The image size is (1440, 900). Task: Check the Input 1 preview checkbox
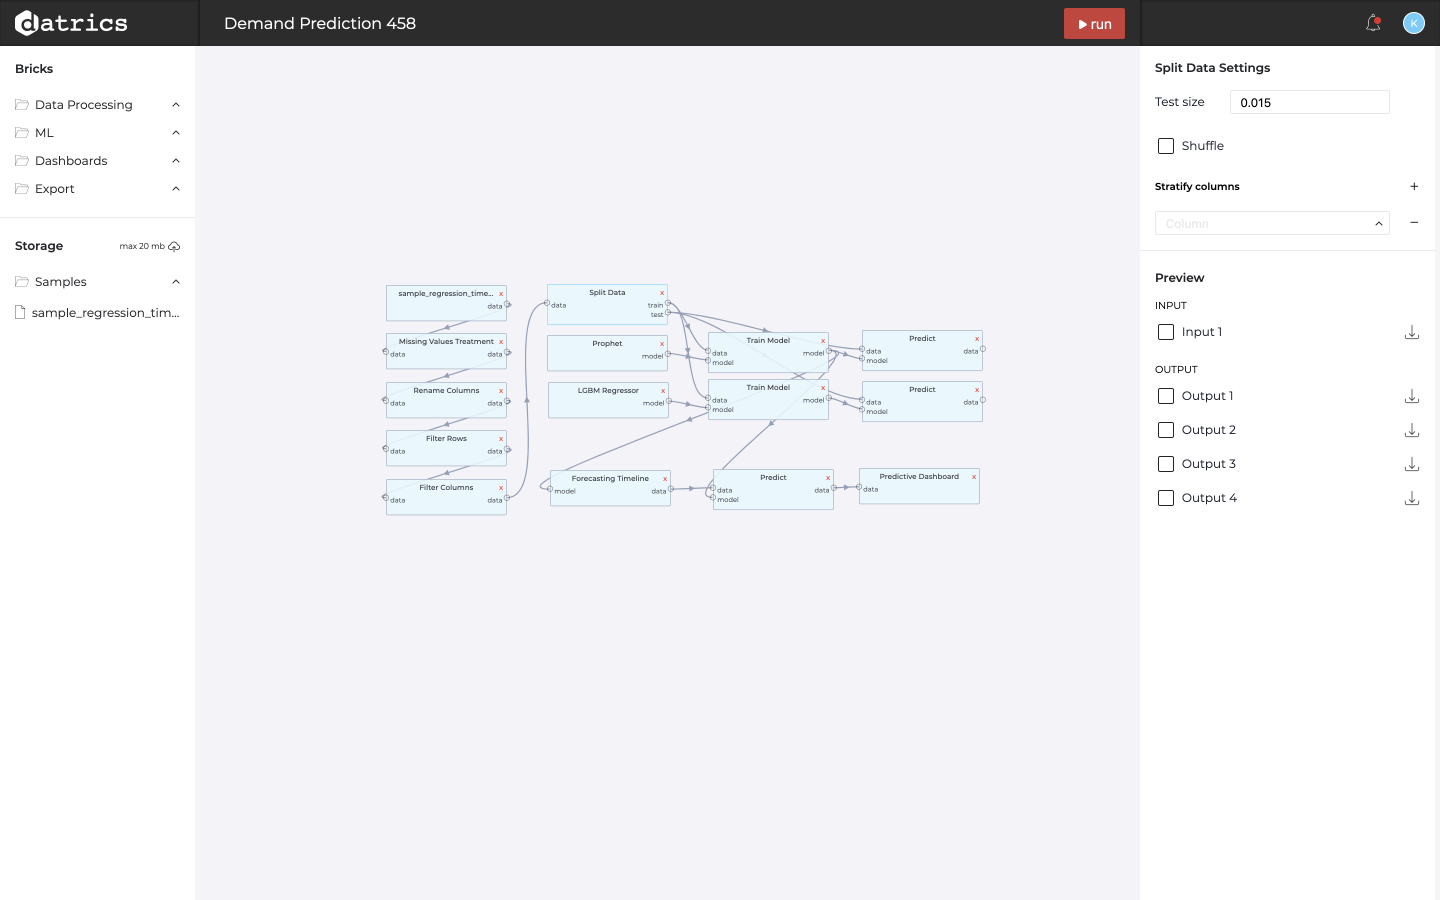(1166, 332)
